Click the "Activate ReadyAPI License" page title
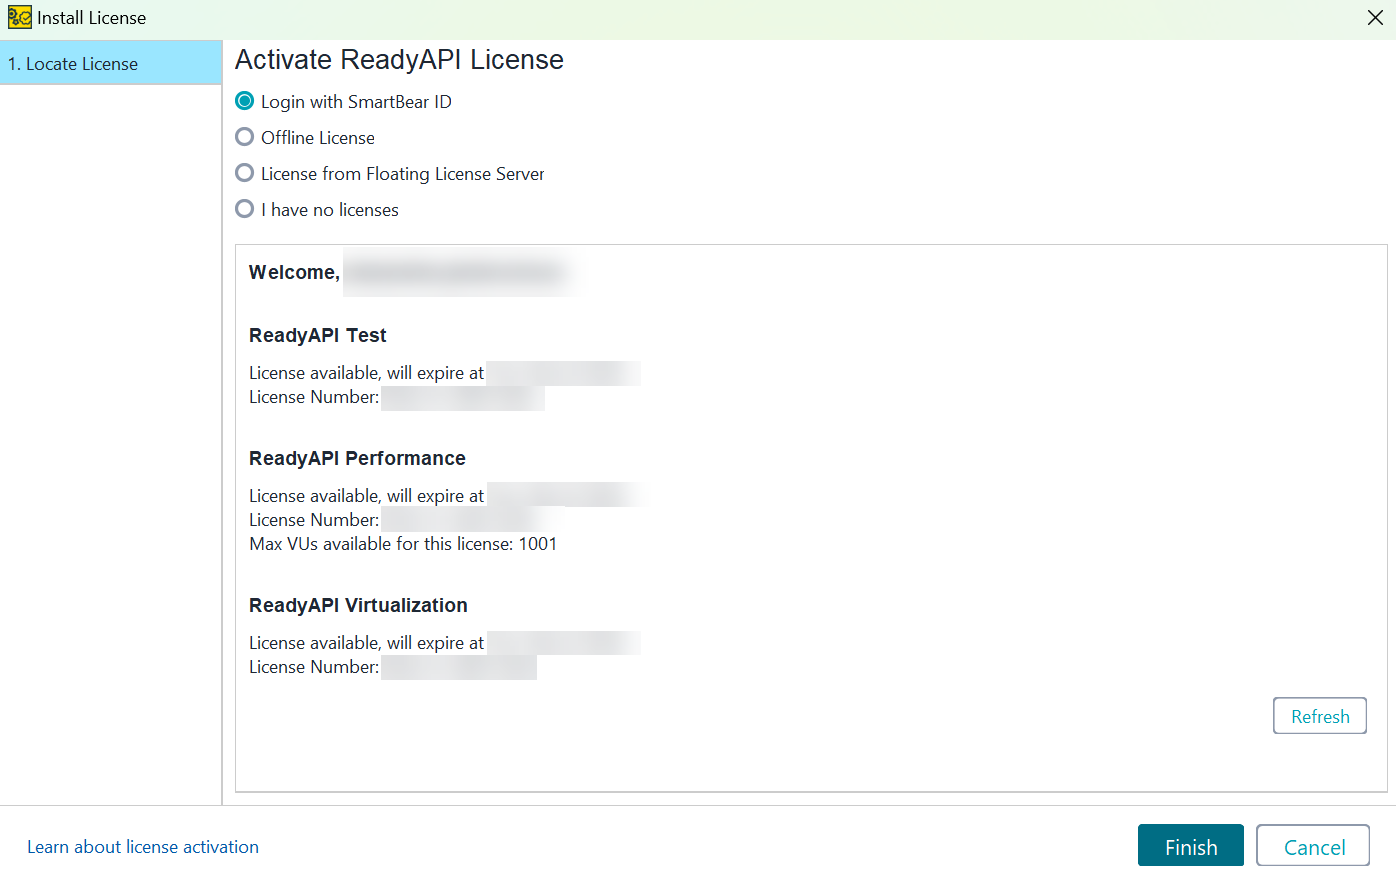The height and width of the screenshot is (878, 1396). click(x=398, y=60)
